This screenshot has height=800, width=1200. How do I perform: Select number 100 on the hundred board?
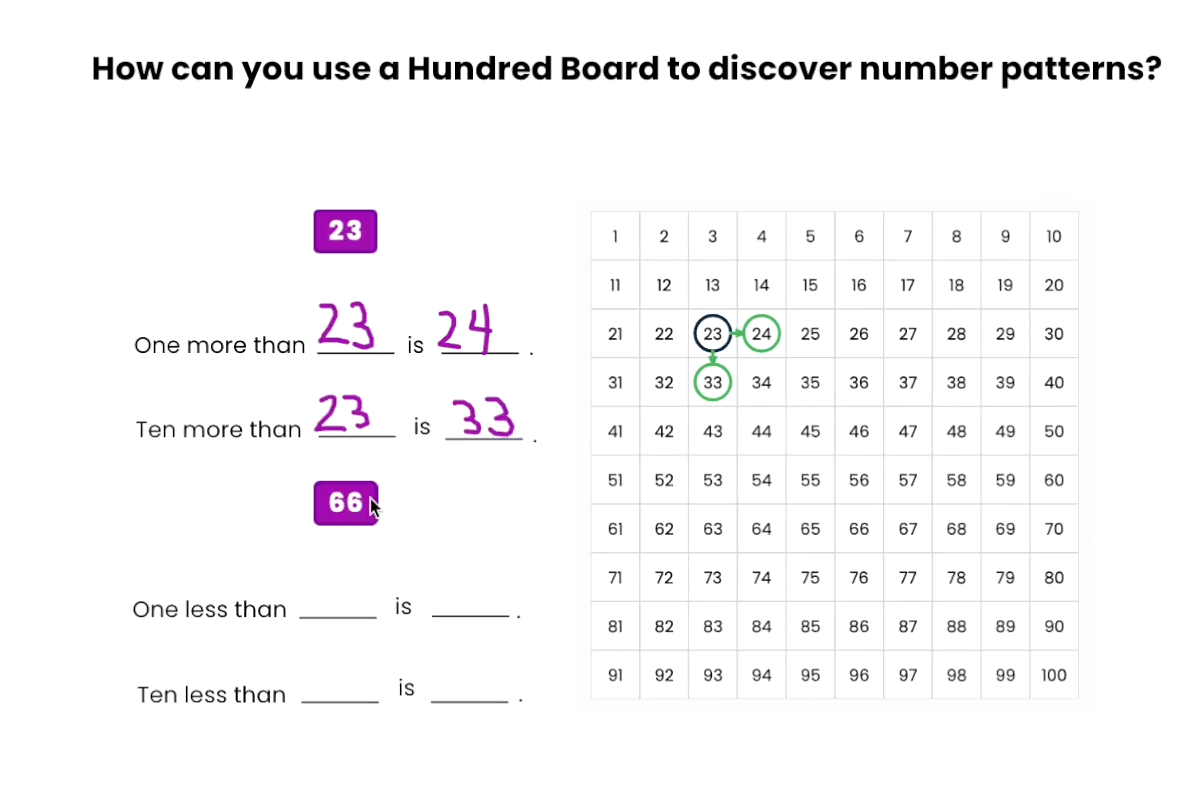coord(1054,675)
